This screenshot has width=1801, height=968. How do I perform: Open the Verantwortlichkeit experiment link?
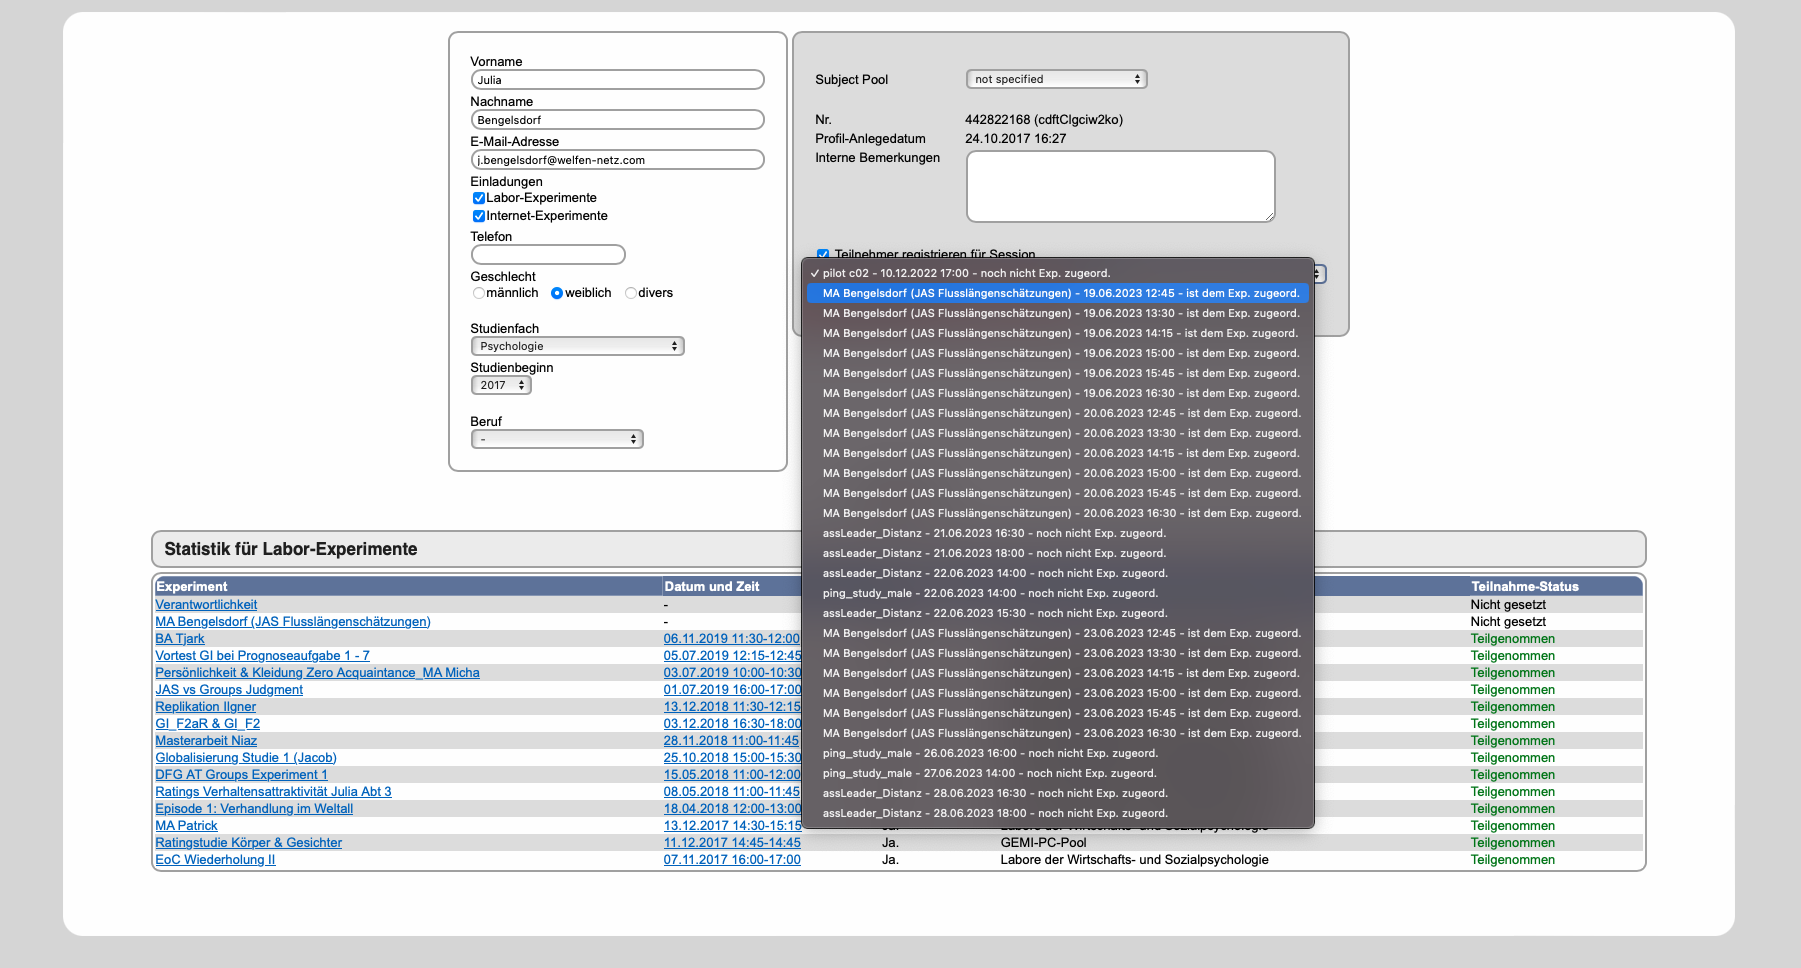(x=206, y=605)
